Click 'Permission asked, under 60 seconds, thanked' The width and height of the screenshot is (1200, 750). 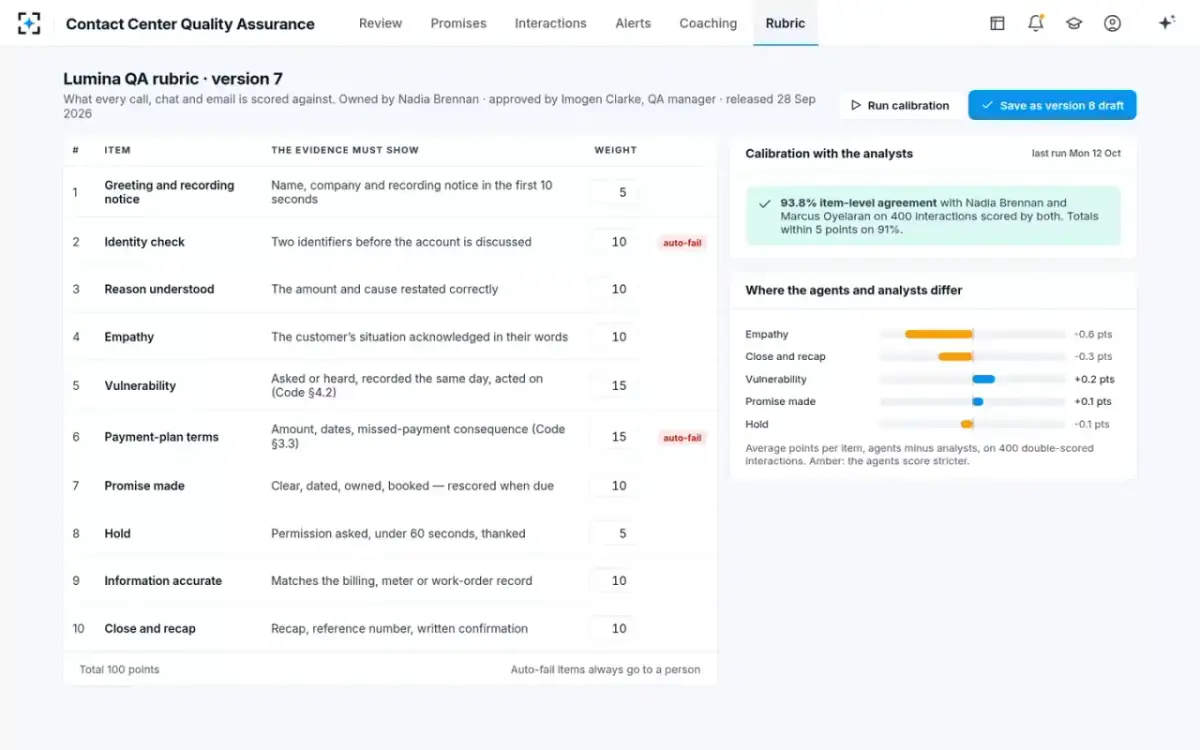click(398, 534)
